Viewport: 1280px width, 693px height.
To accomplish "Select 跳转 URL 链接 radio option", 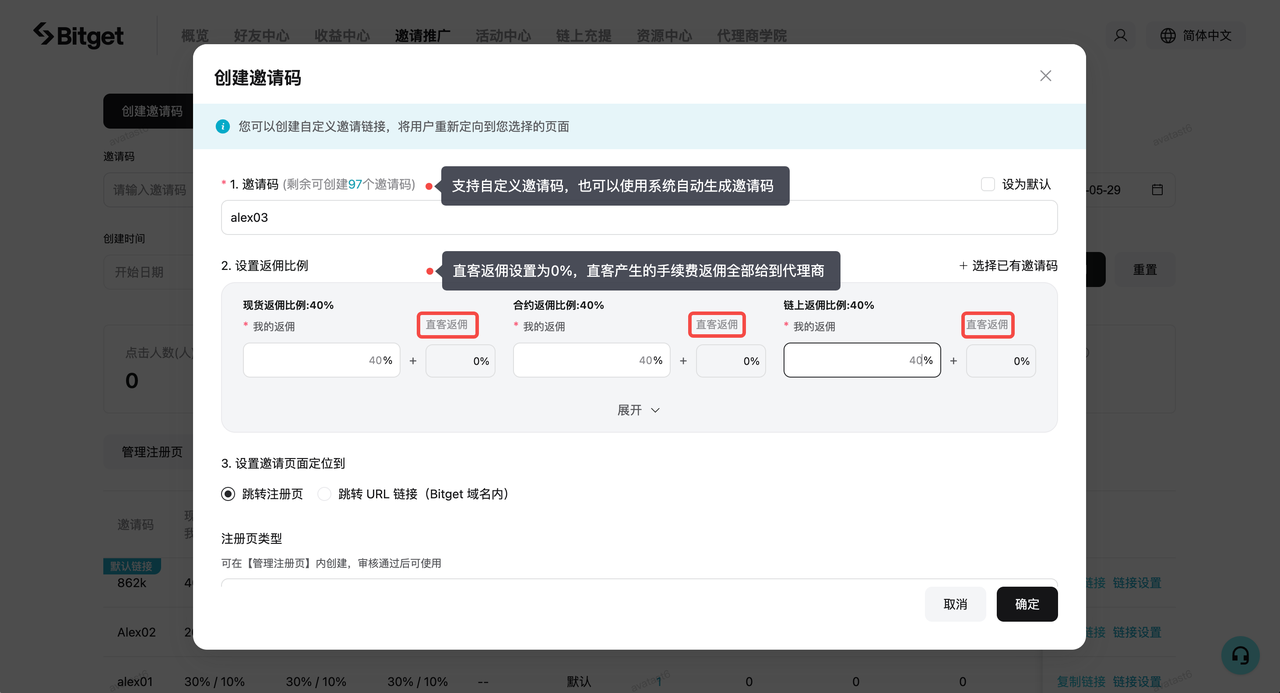I will pos(324,494).
